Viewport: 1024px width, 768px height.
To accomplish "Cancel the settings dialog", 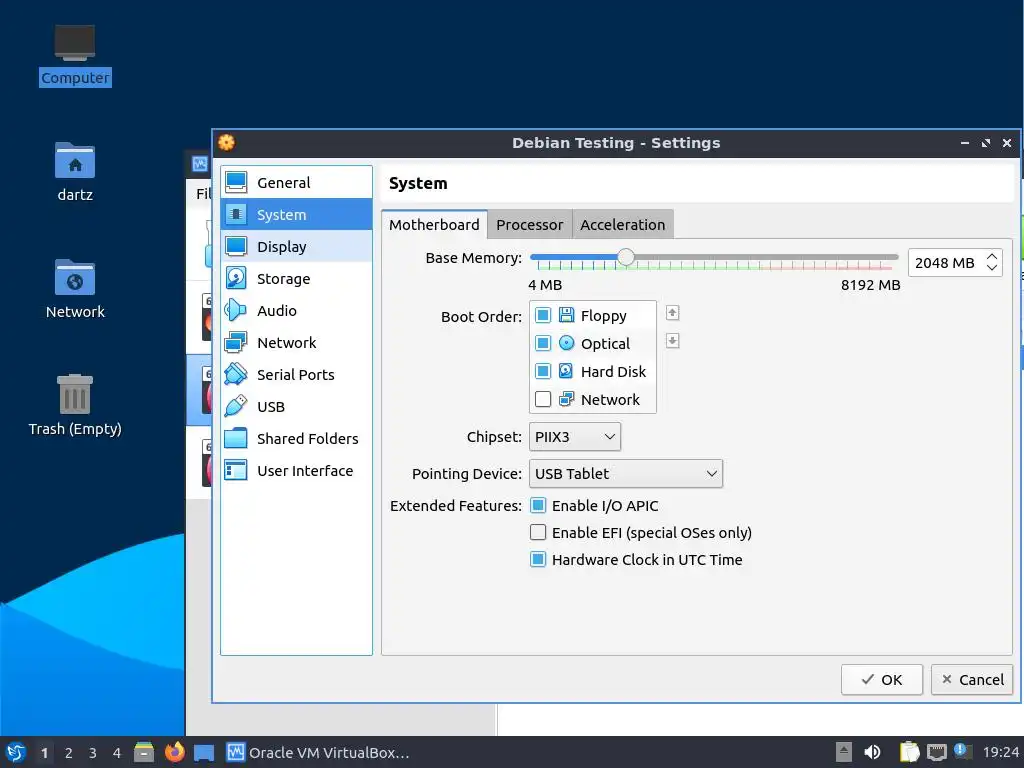I will (x=972, y=680).
